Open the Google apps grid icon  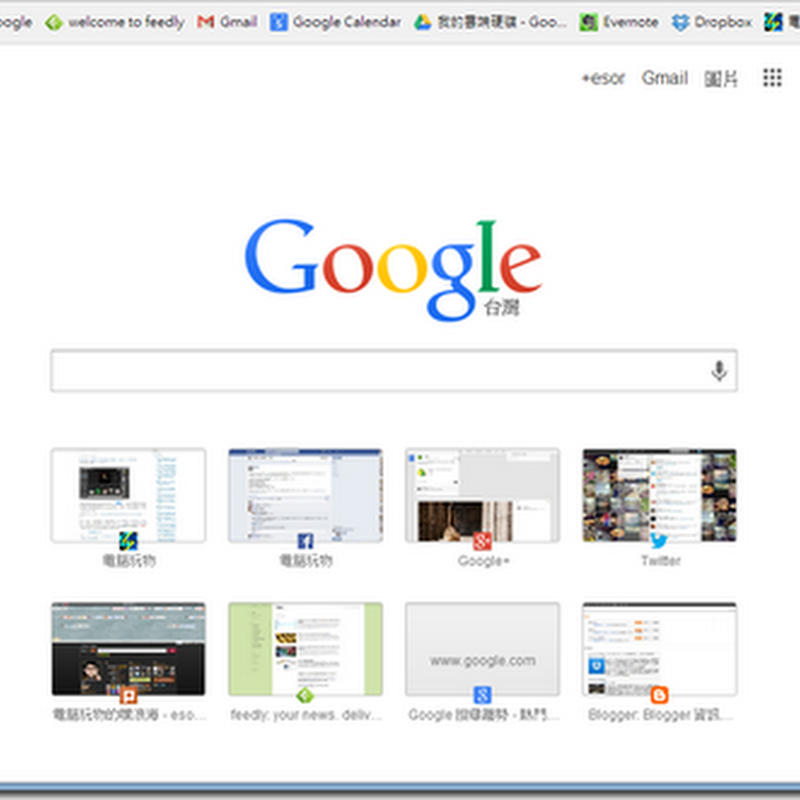pyautogui.click(x=772, y=78)
